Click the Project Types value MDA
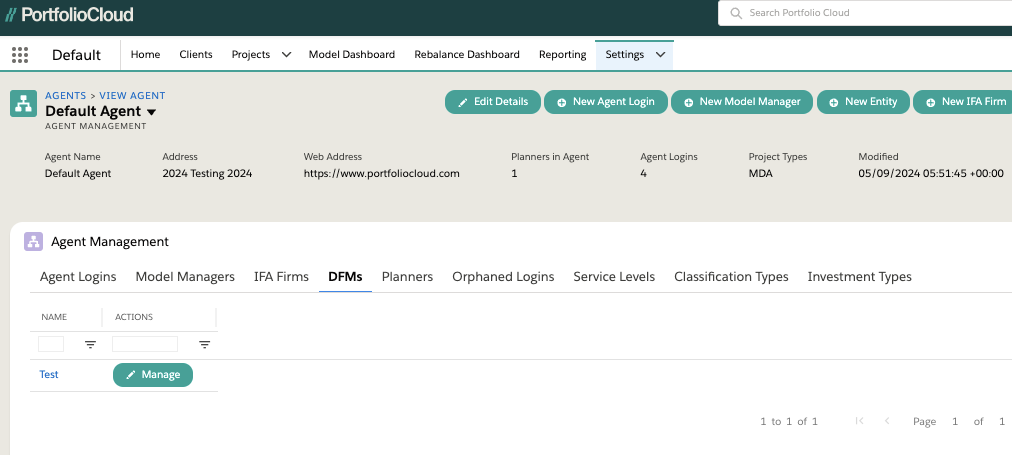 760,174
